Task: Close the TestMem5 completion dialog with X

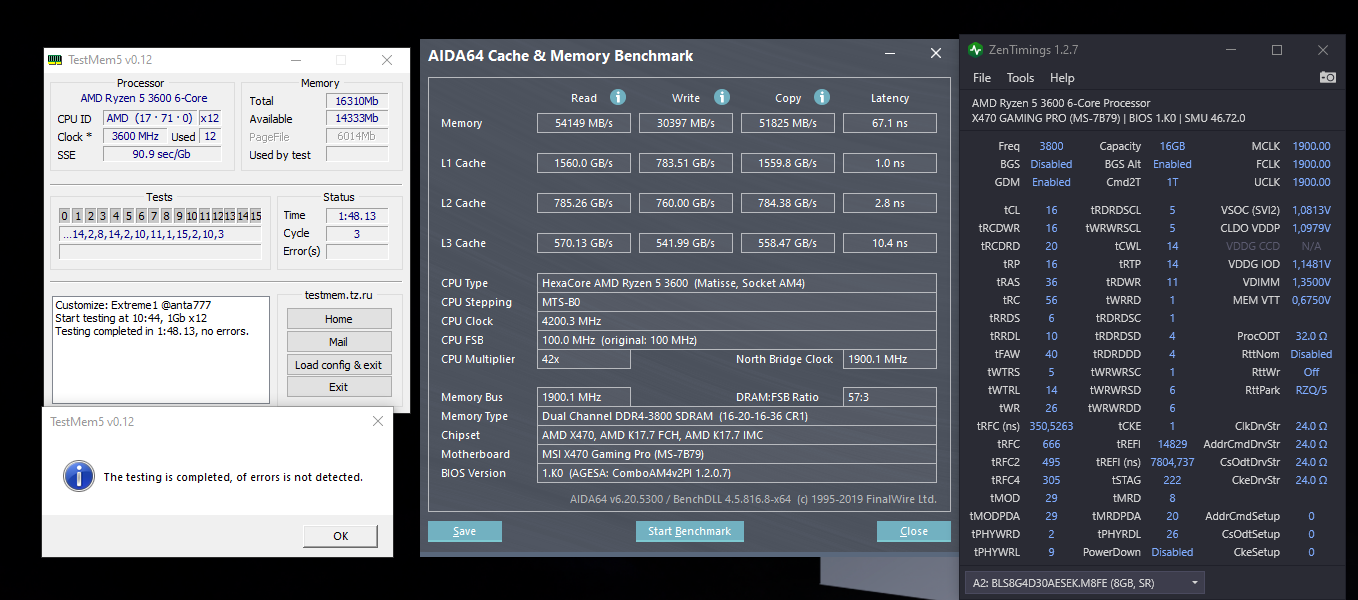Action: 378,422
